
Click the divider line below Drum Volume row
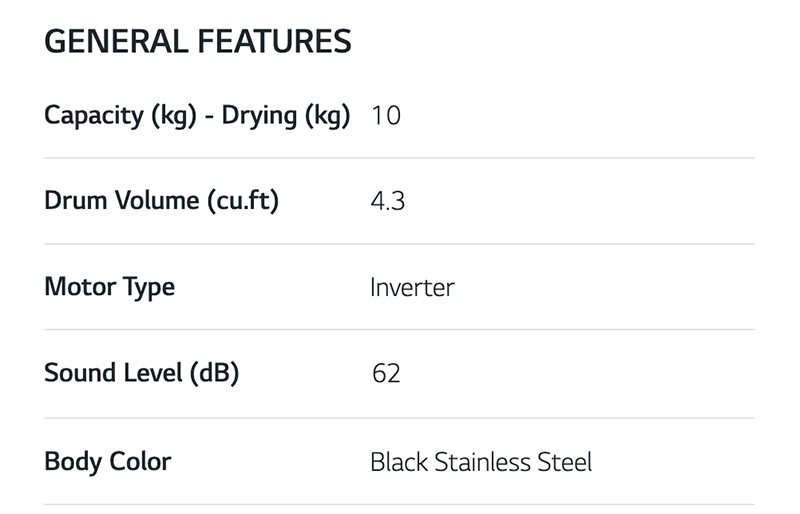(399, 244)
